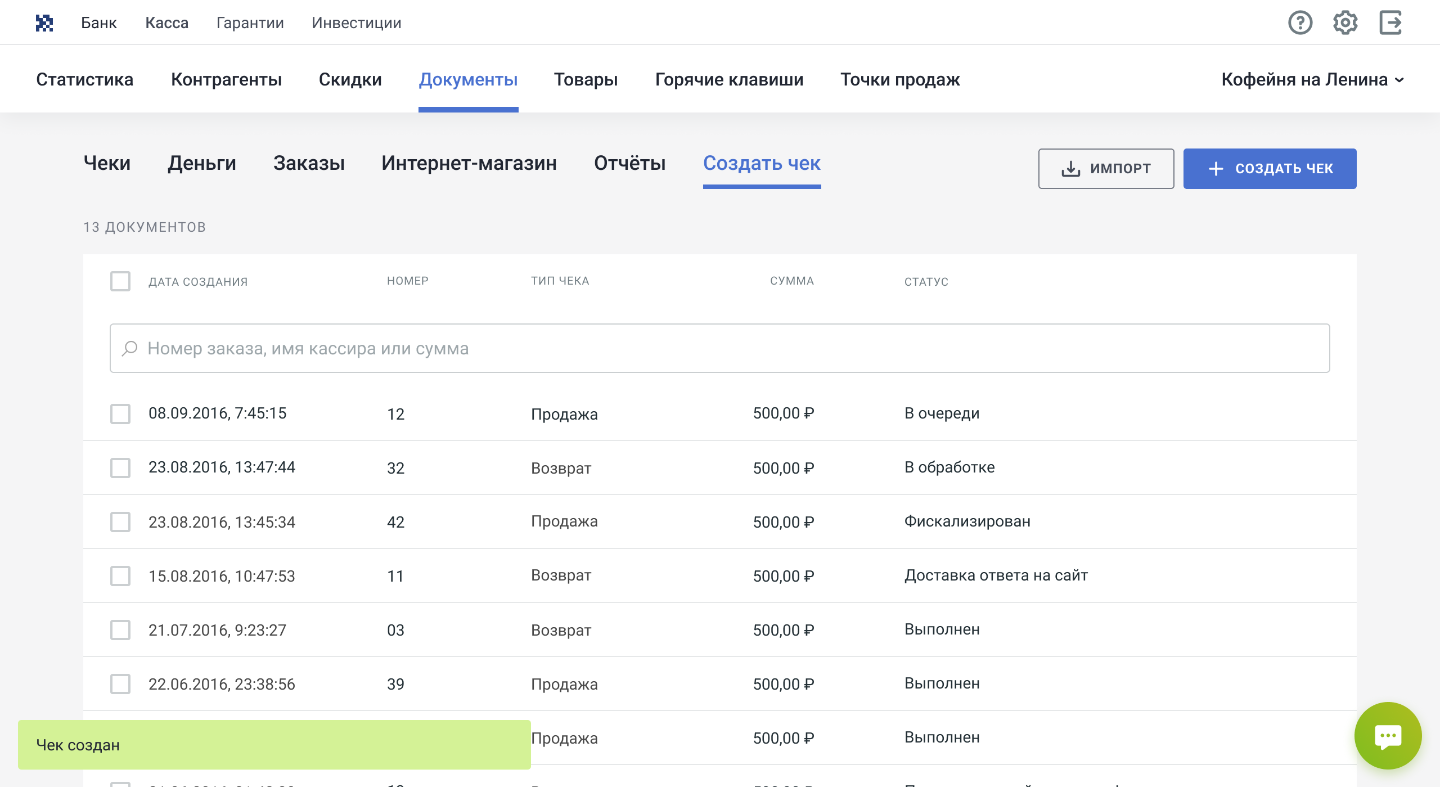Check the row dated 22.06.2016, 23:38:56
1440x787 pixels.
coord(120,683)
